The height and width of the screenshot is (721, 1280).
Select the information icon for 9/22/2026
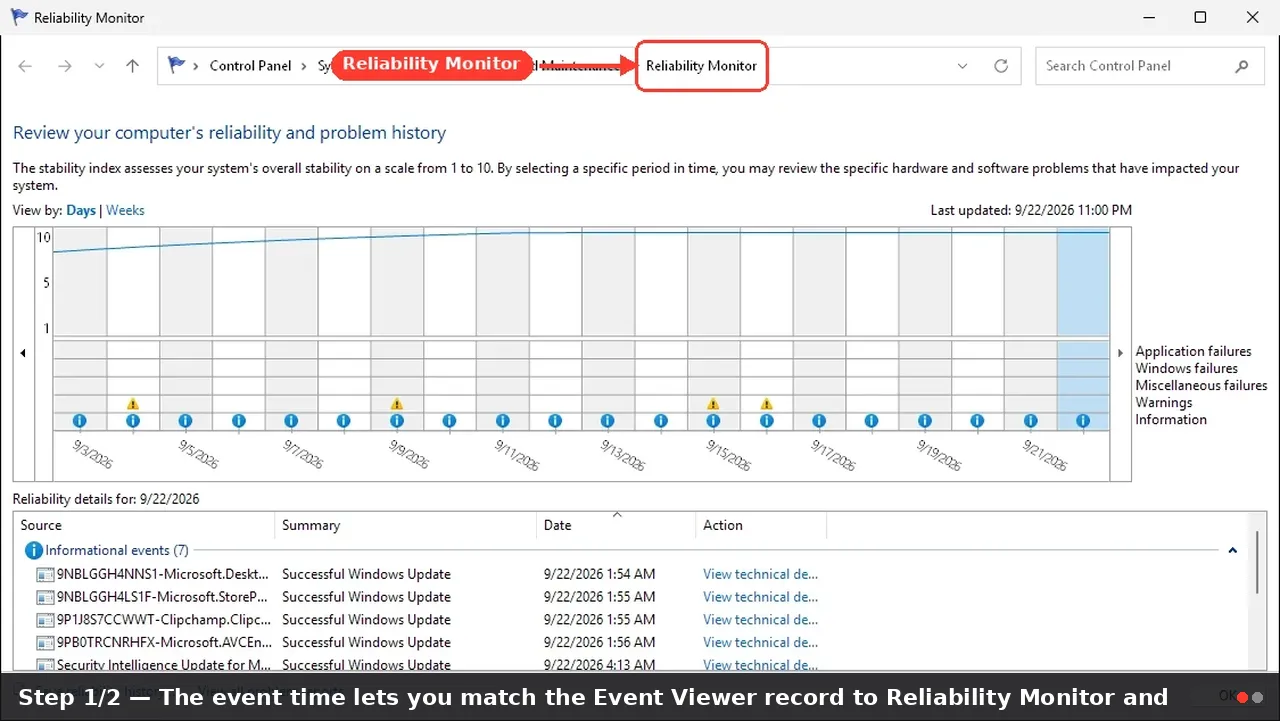pos(1083,421)
